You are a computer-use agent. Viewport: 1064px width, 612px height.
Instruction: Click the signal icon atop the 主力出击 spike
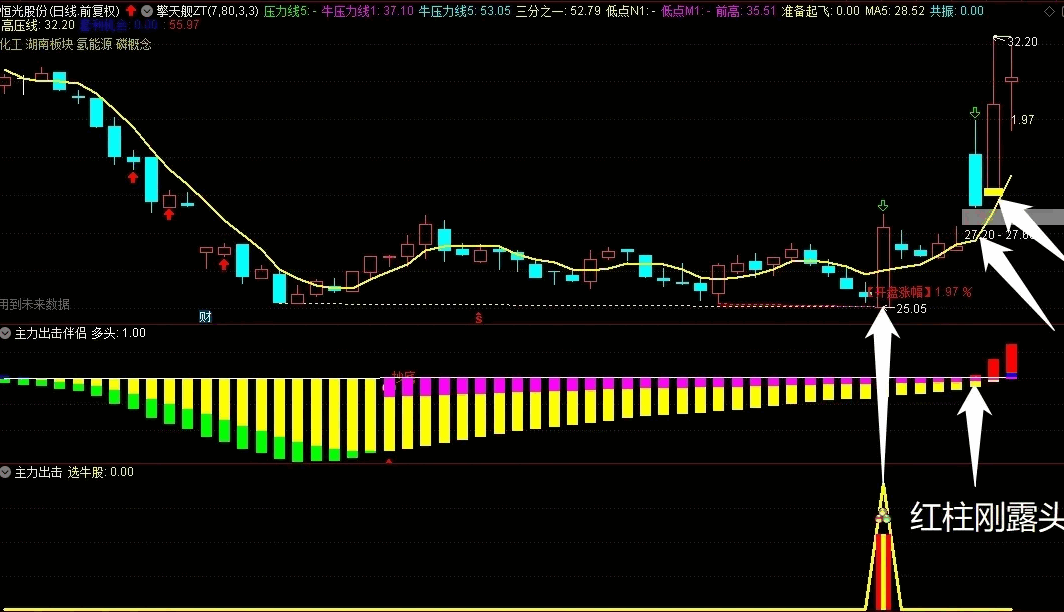[x=883, y=516]
